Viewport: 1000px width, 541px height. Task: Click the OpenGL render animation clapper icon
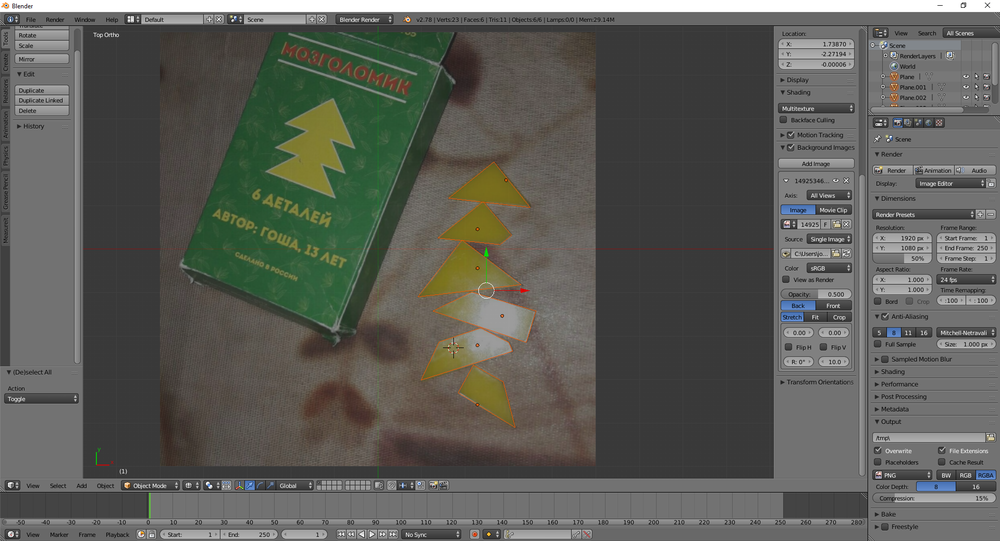pos(443,485)
